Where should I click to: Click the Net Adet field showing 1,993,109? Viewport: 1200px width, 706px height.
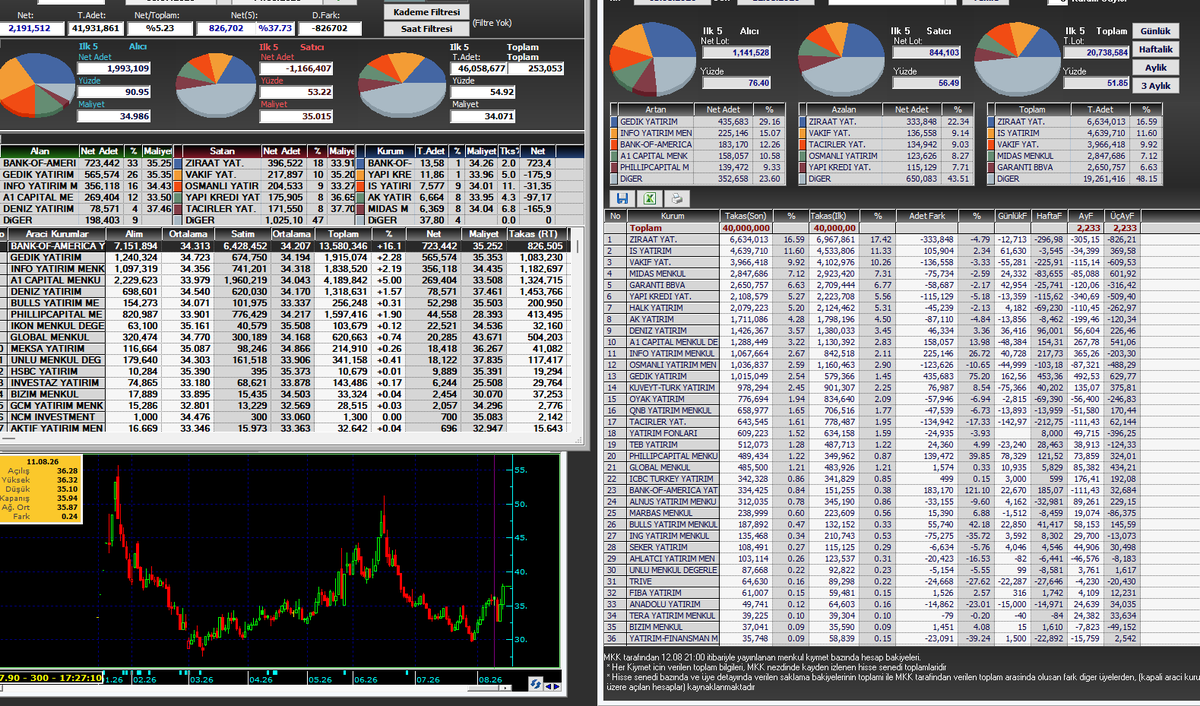[x=114, y=68]
